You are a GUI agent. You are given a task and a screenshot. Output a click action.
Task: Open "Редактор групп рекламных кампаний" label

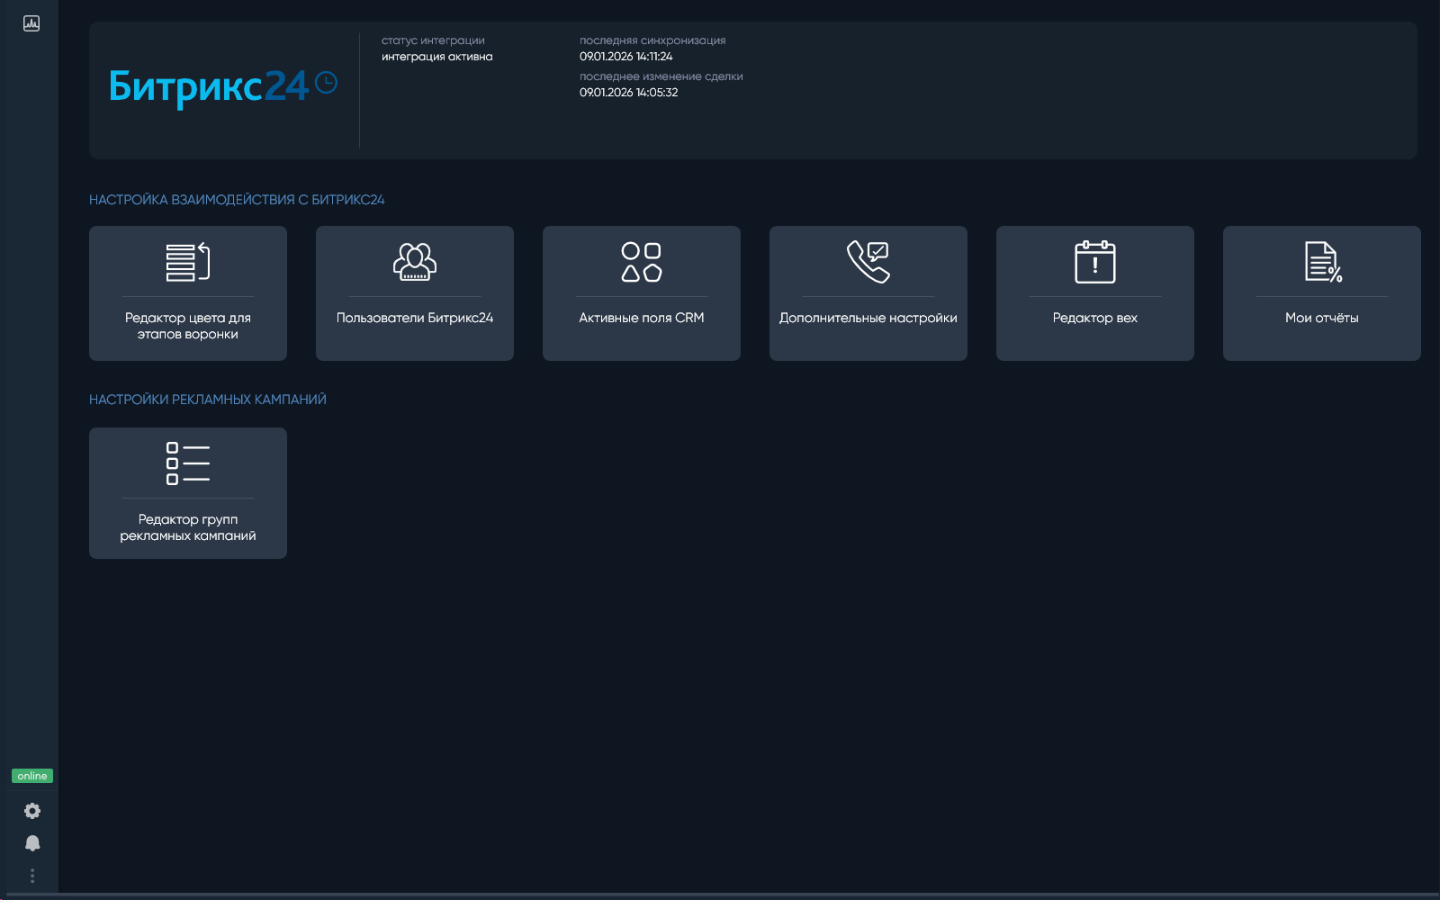188,528
